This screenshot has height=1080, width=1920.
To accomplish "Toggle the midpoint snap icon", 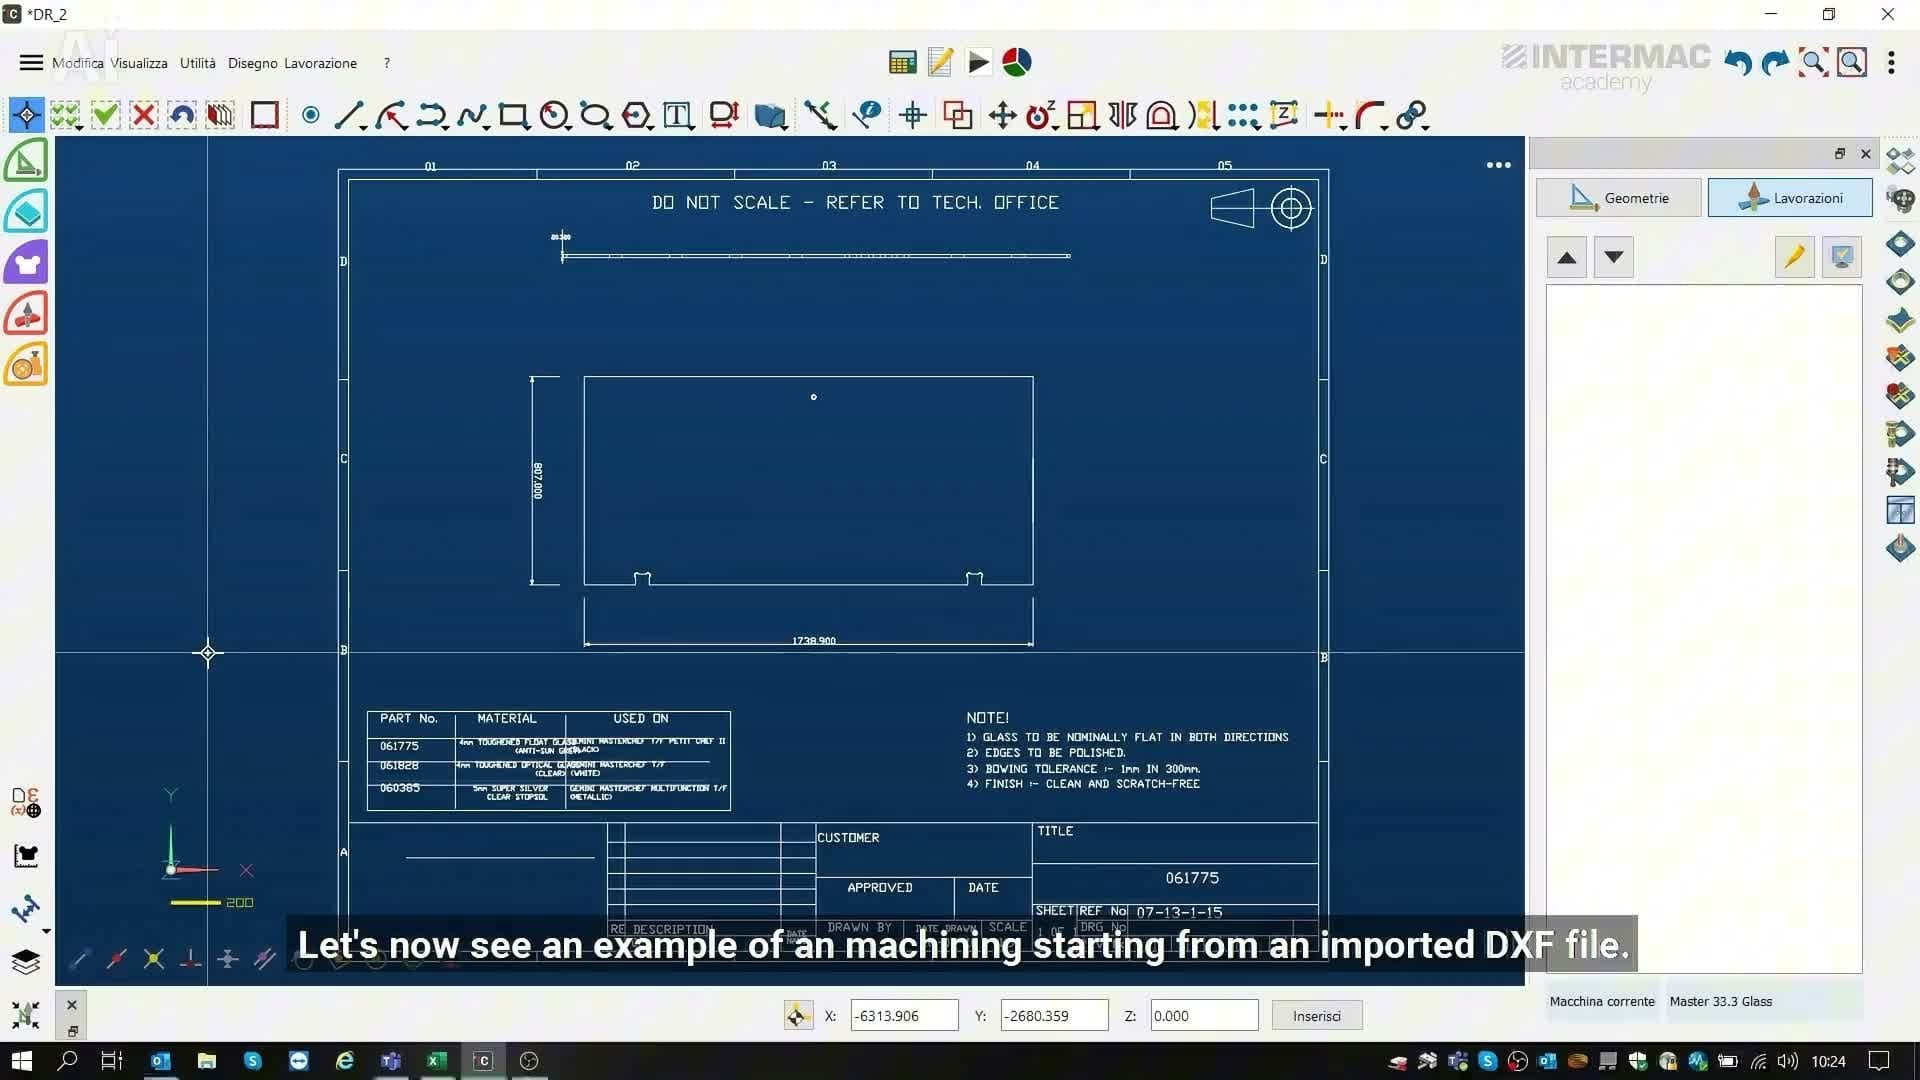I will (x=117, y=959).
